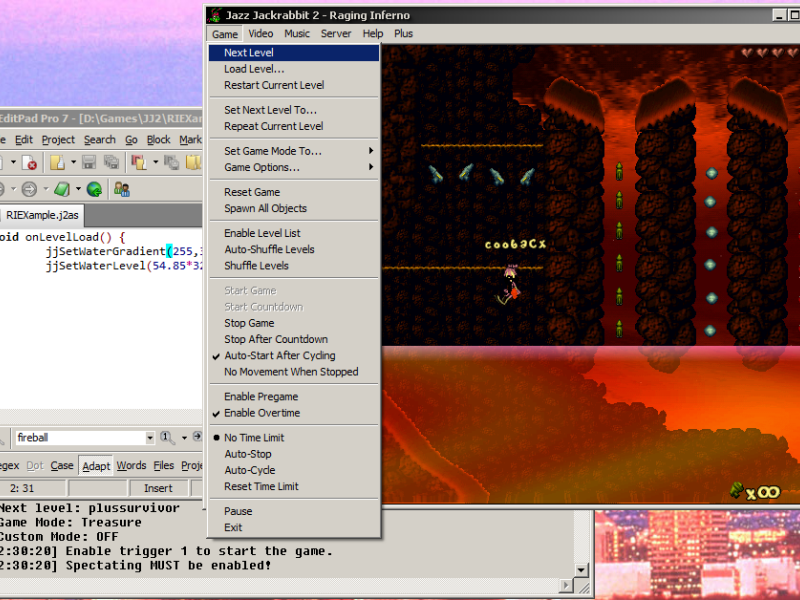The height and width of the screenshot is (600, 800).
Task: Click the green notepad icon in EditPad toolbar
Action: [62, 190]
